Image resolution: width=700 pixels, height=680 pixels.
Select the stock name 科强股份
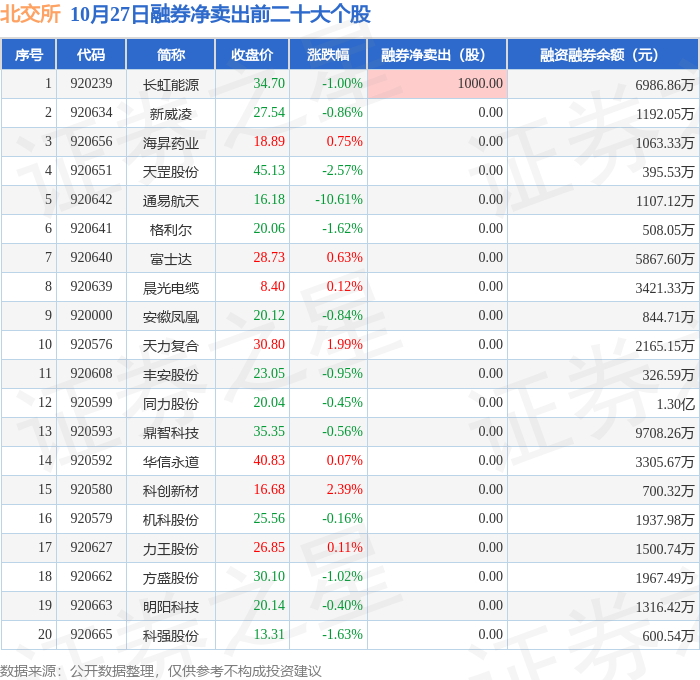171,636
